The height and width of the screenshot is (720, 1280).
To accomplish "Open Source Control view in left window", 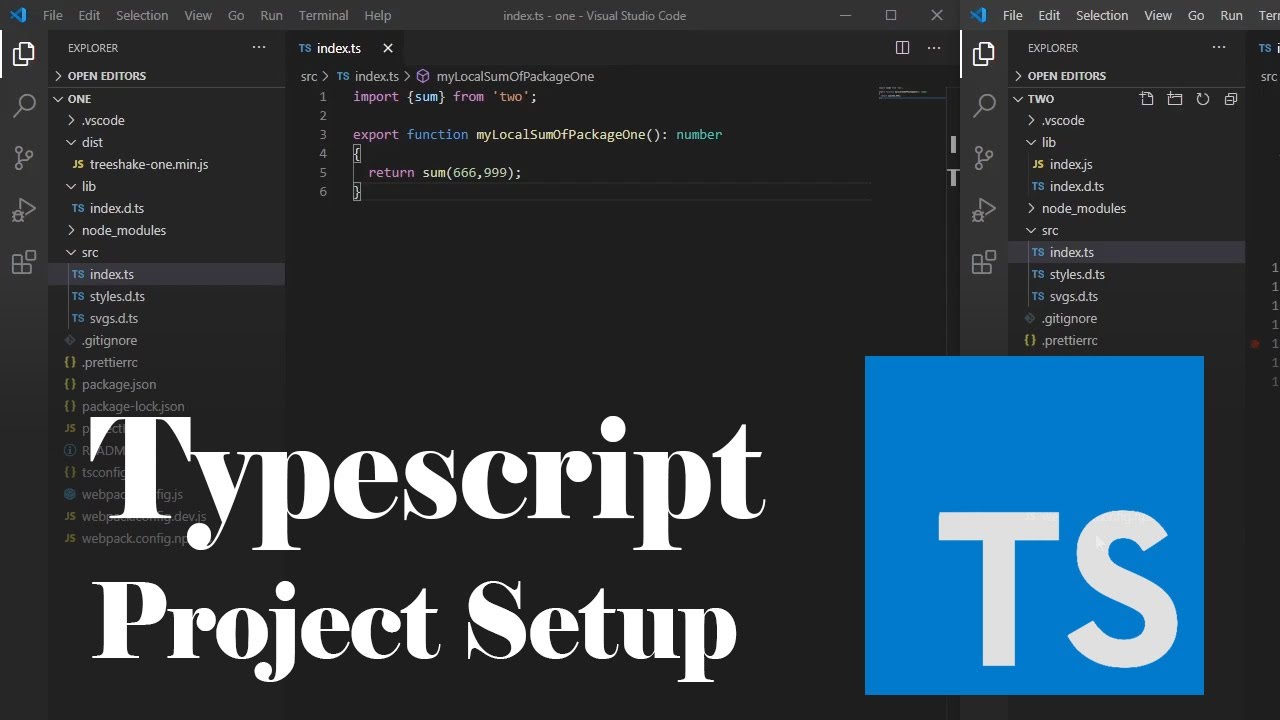I will pos(24,158).
